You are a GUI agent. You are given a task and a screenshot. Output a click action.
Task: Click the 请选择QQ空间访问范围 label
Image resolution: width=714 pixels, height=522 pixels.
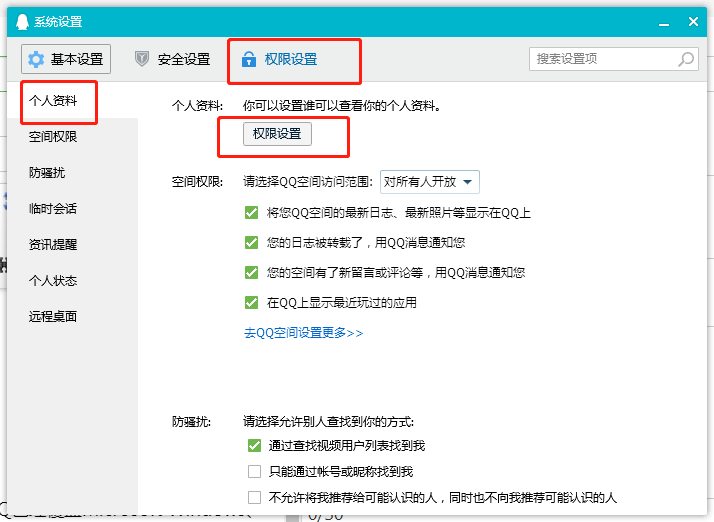[x=308, y=182]
